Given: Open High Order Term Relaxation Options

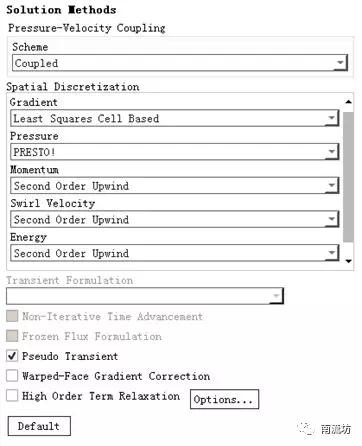Looking at the screenshot, I should [x=224, y=399].
